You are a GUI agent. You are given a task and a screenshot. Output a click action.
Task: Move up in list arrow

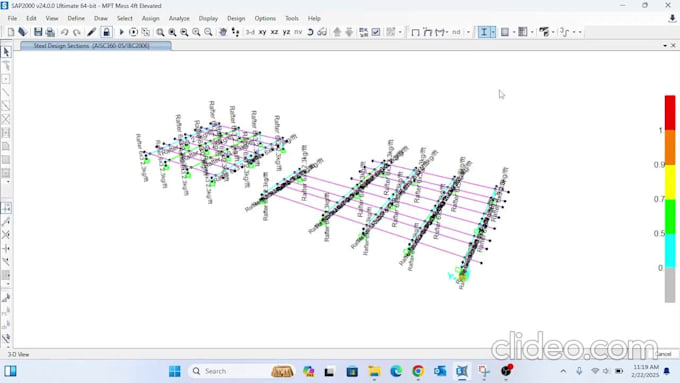point(337,32)
